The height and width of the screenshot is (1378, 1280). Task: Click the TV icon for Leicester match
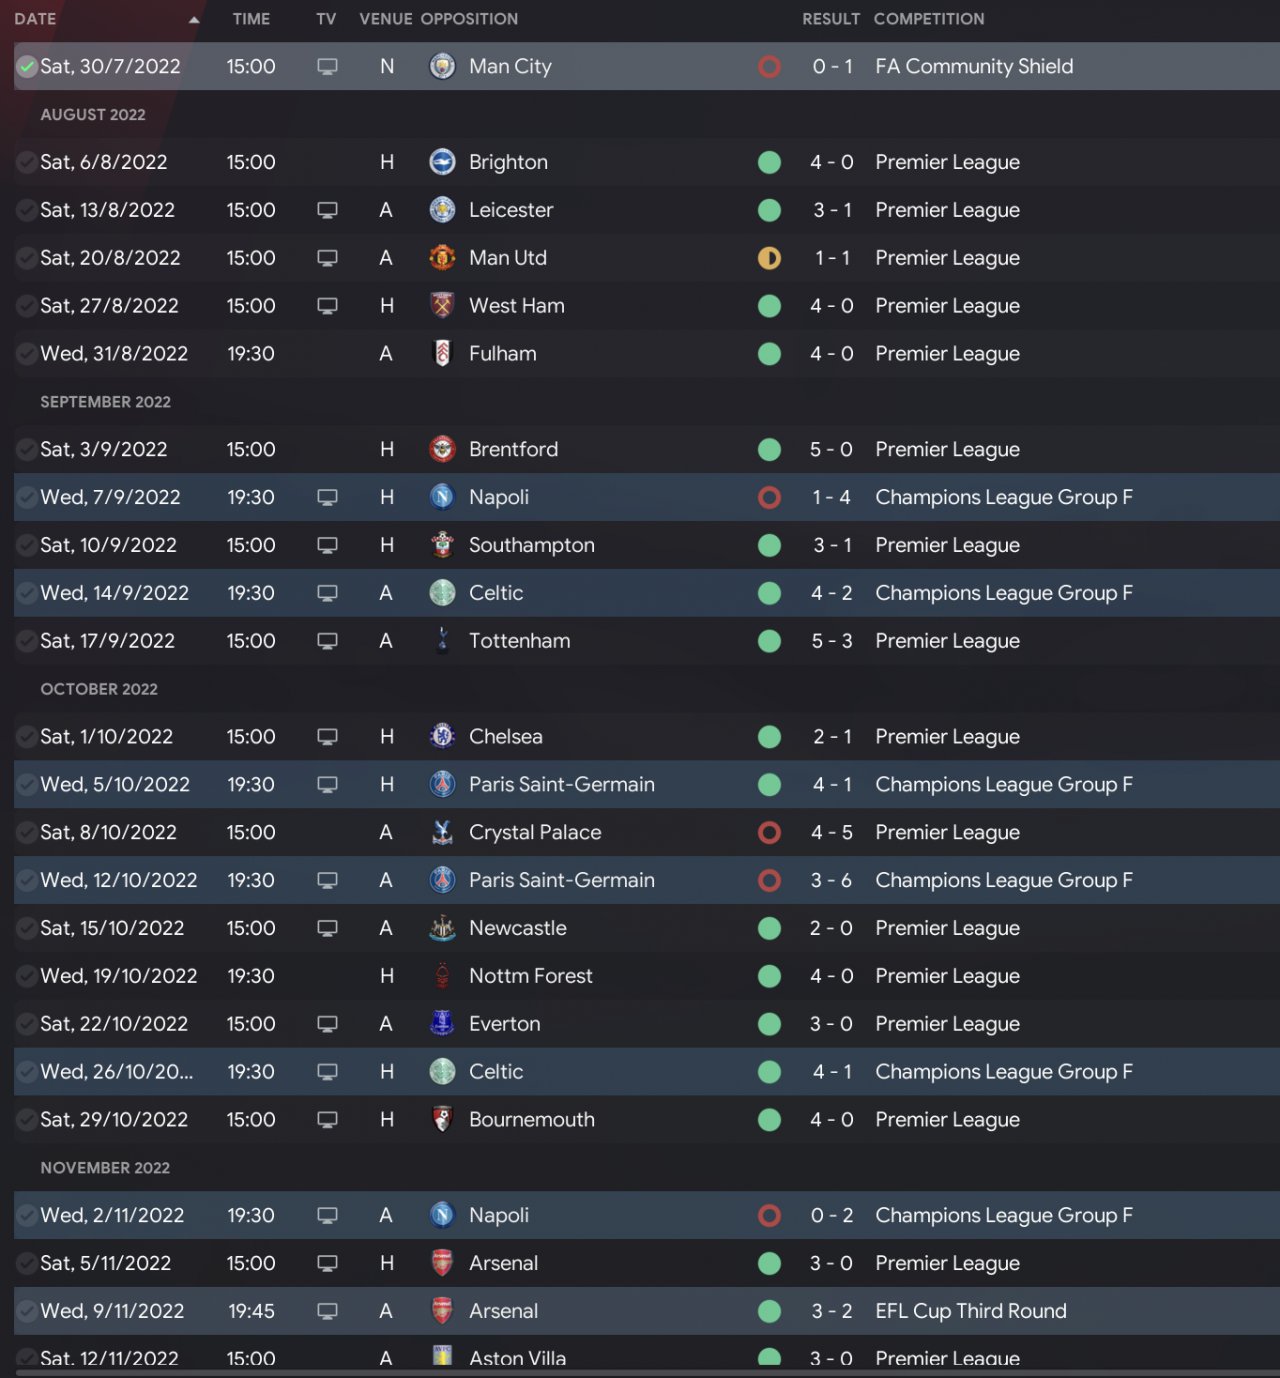pos(327,210)
